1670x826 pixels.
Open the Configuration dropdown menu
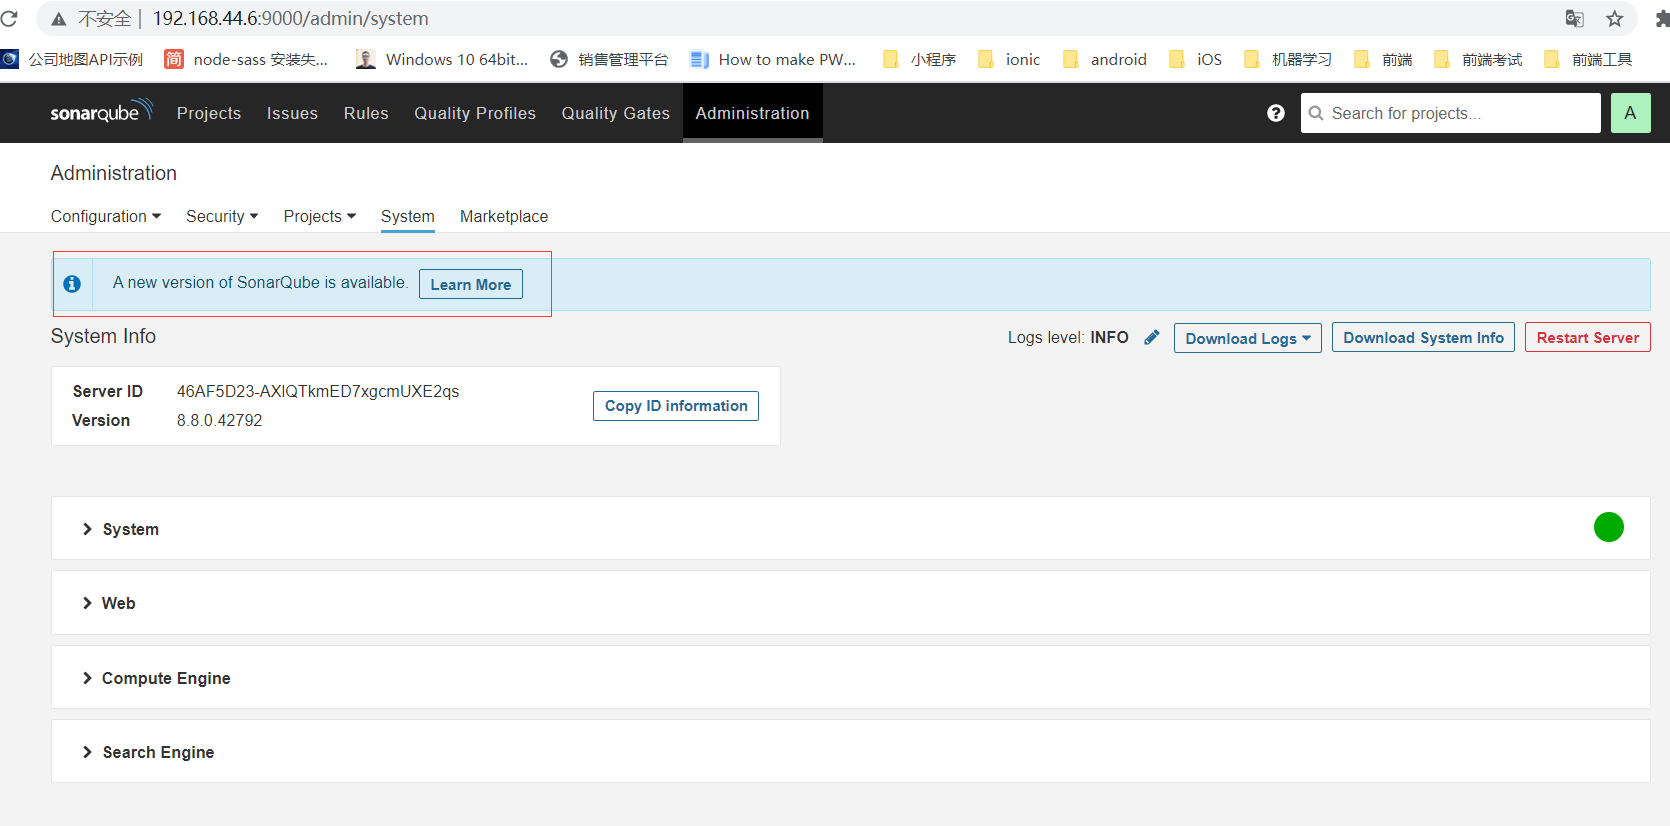pos(106,216)
